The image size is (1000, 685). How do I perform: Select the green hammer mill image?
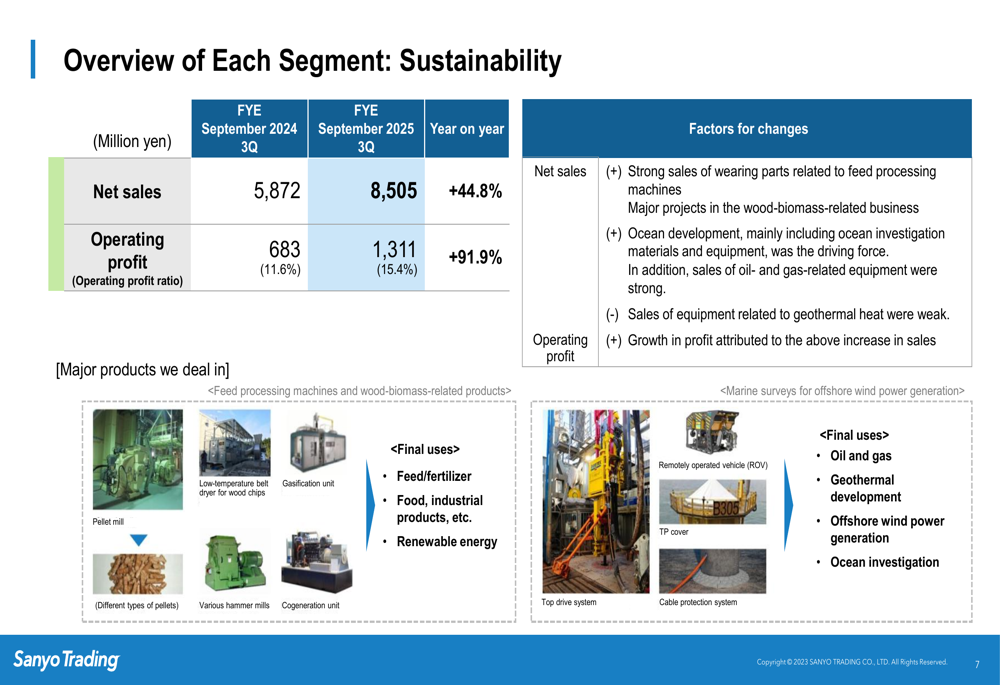pos(234,563)
